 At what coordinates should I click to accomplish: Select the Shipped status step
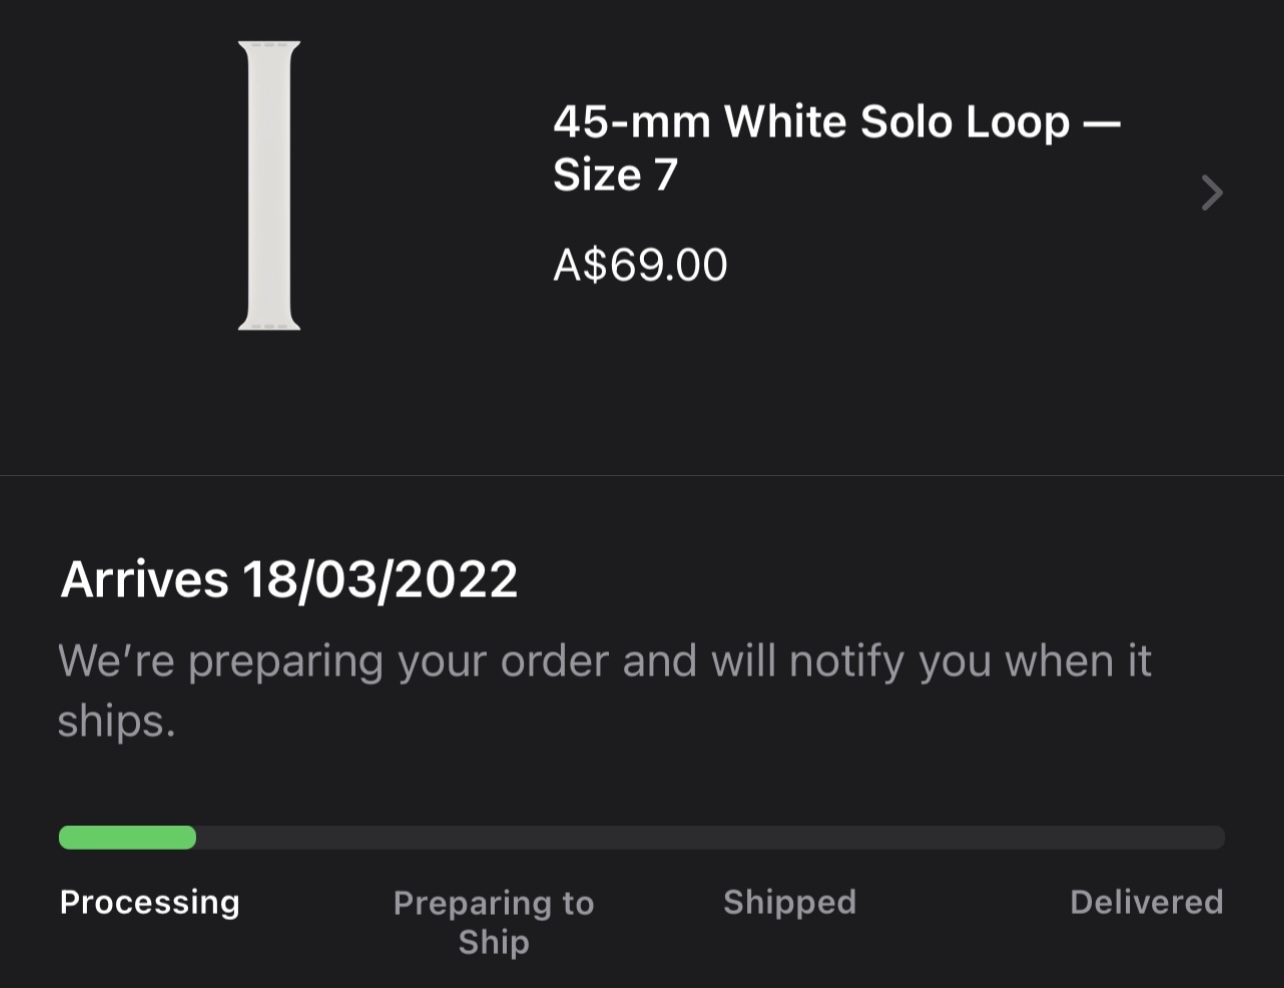pyautogui.click(x=790, y=902)
